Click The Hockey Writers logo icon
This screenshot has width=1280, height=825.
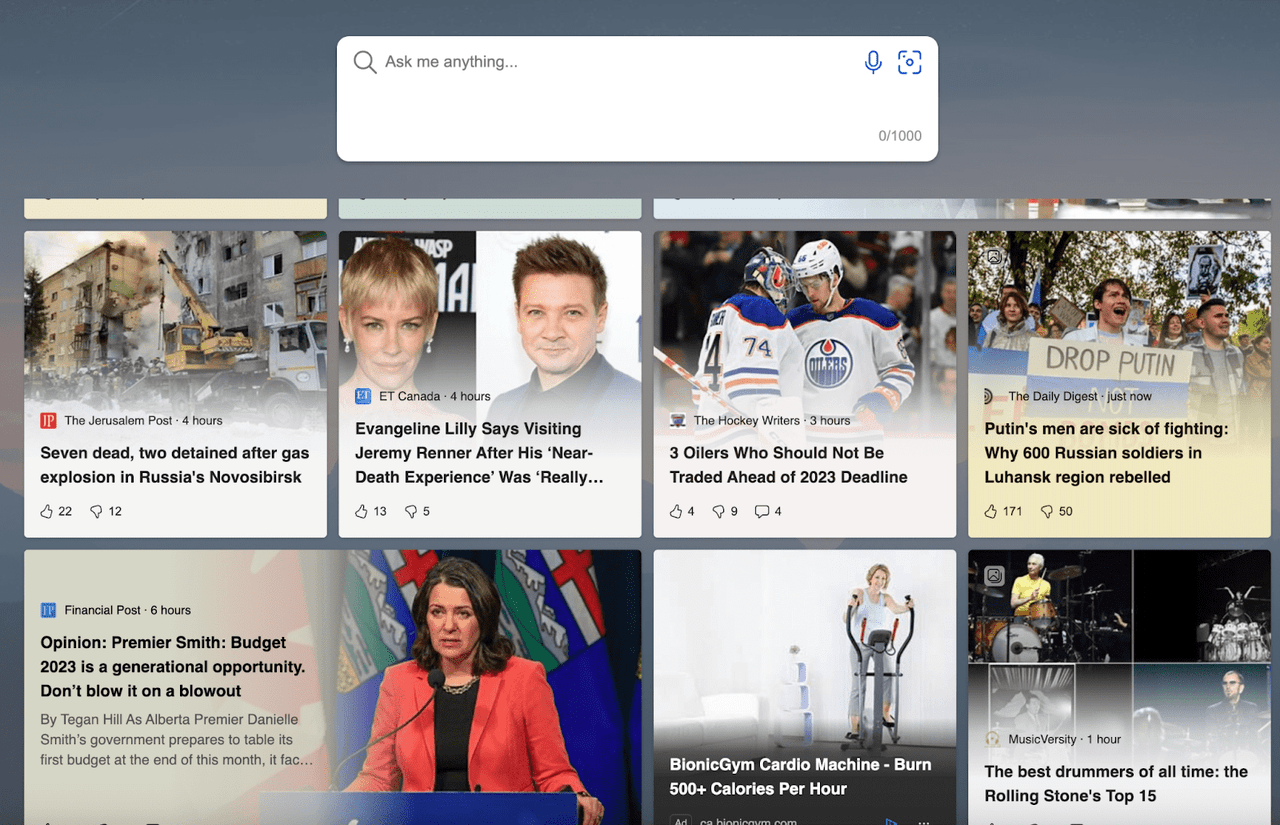pyautogui.click(x=677, y=421)
